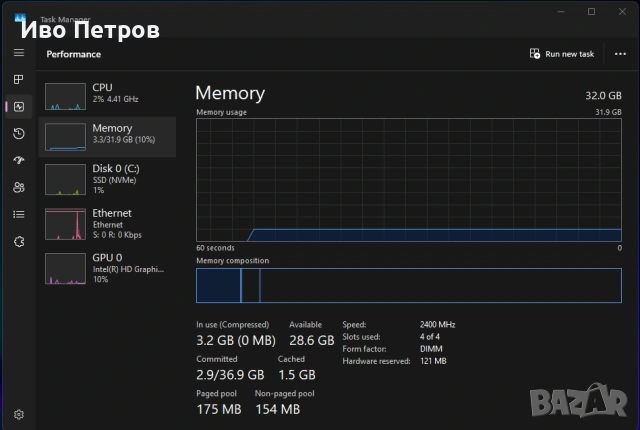640x430 pixels.
Task: View Ethernet network performance
Action: pos(107,221)
